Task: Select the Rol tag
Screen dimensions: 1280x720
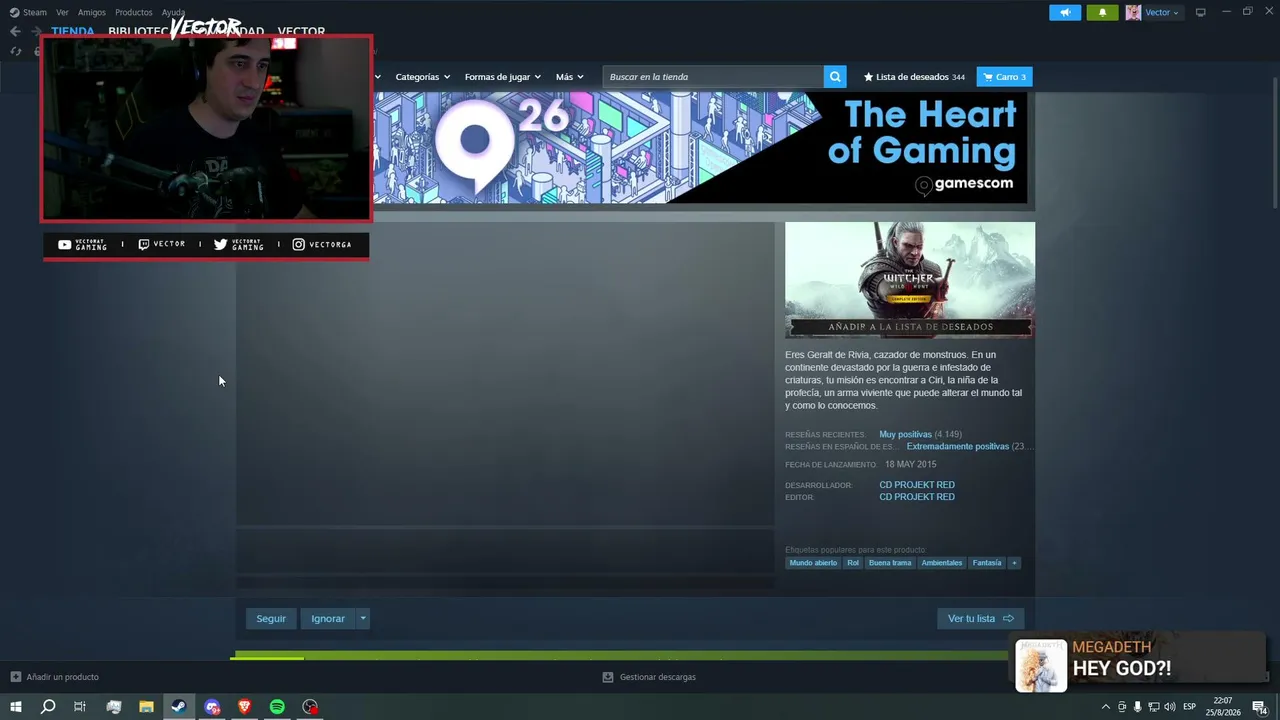Action: coord(853,563)
